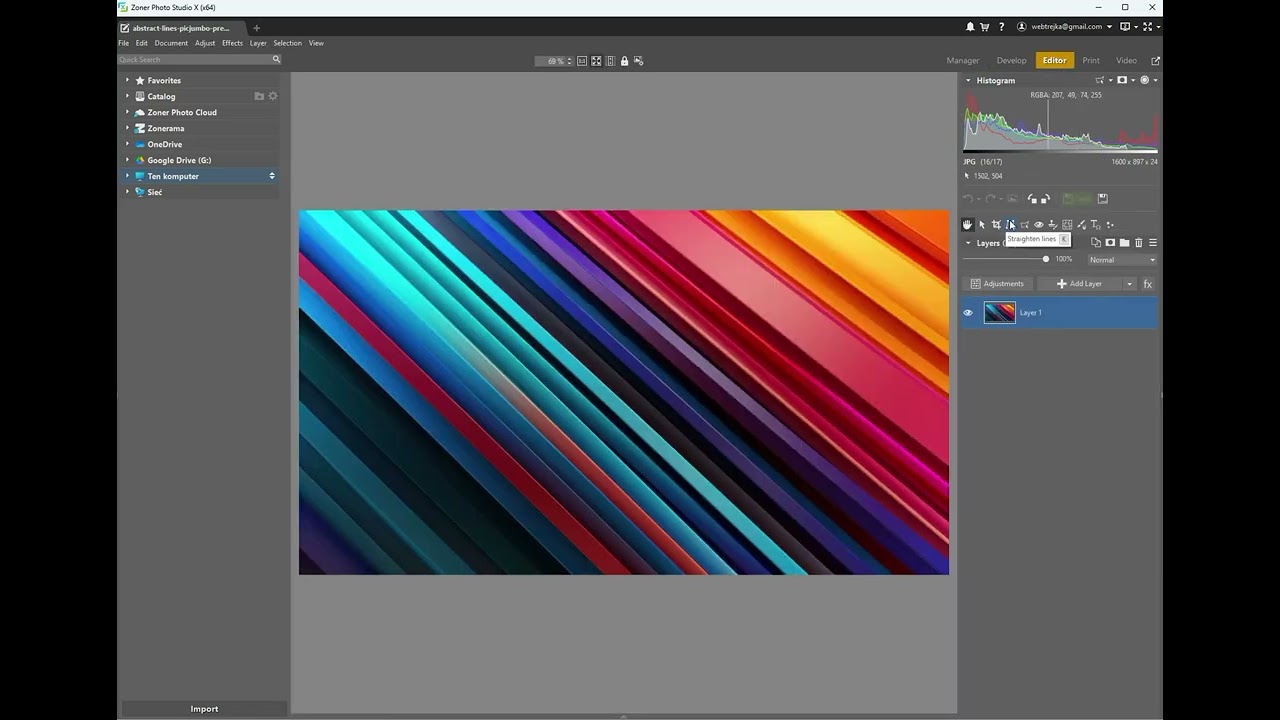
Task: Open the Adjust menu
Action: pyautogui.click(x=205, y=43)
